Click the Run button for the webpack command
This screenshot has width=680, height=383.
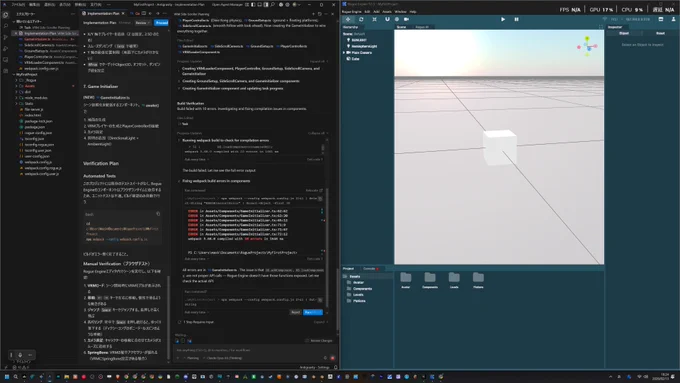pos(312,312)
